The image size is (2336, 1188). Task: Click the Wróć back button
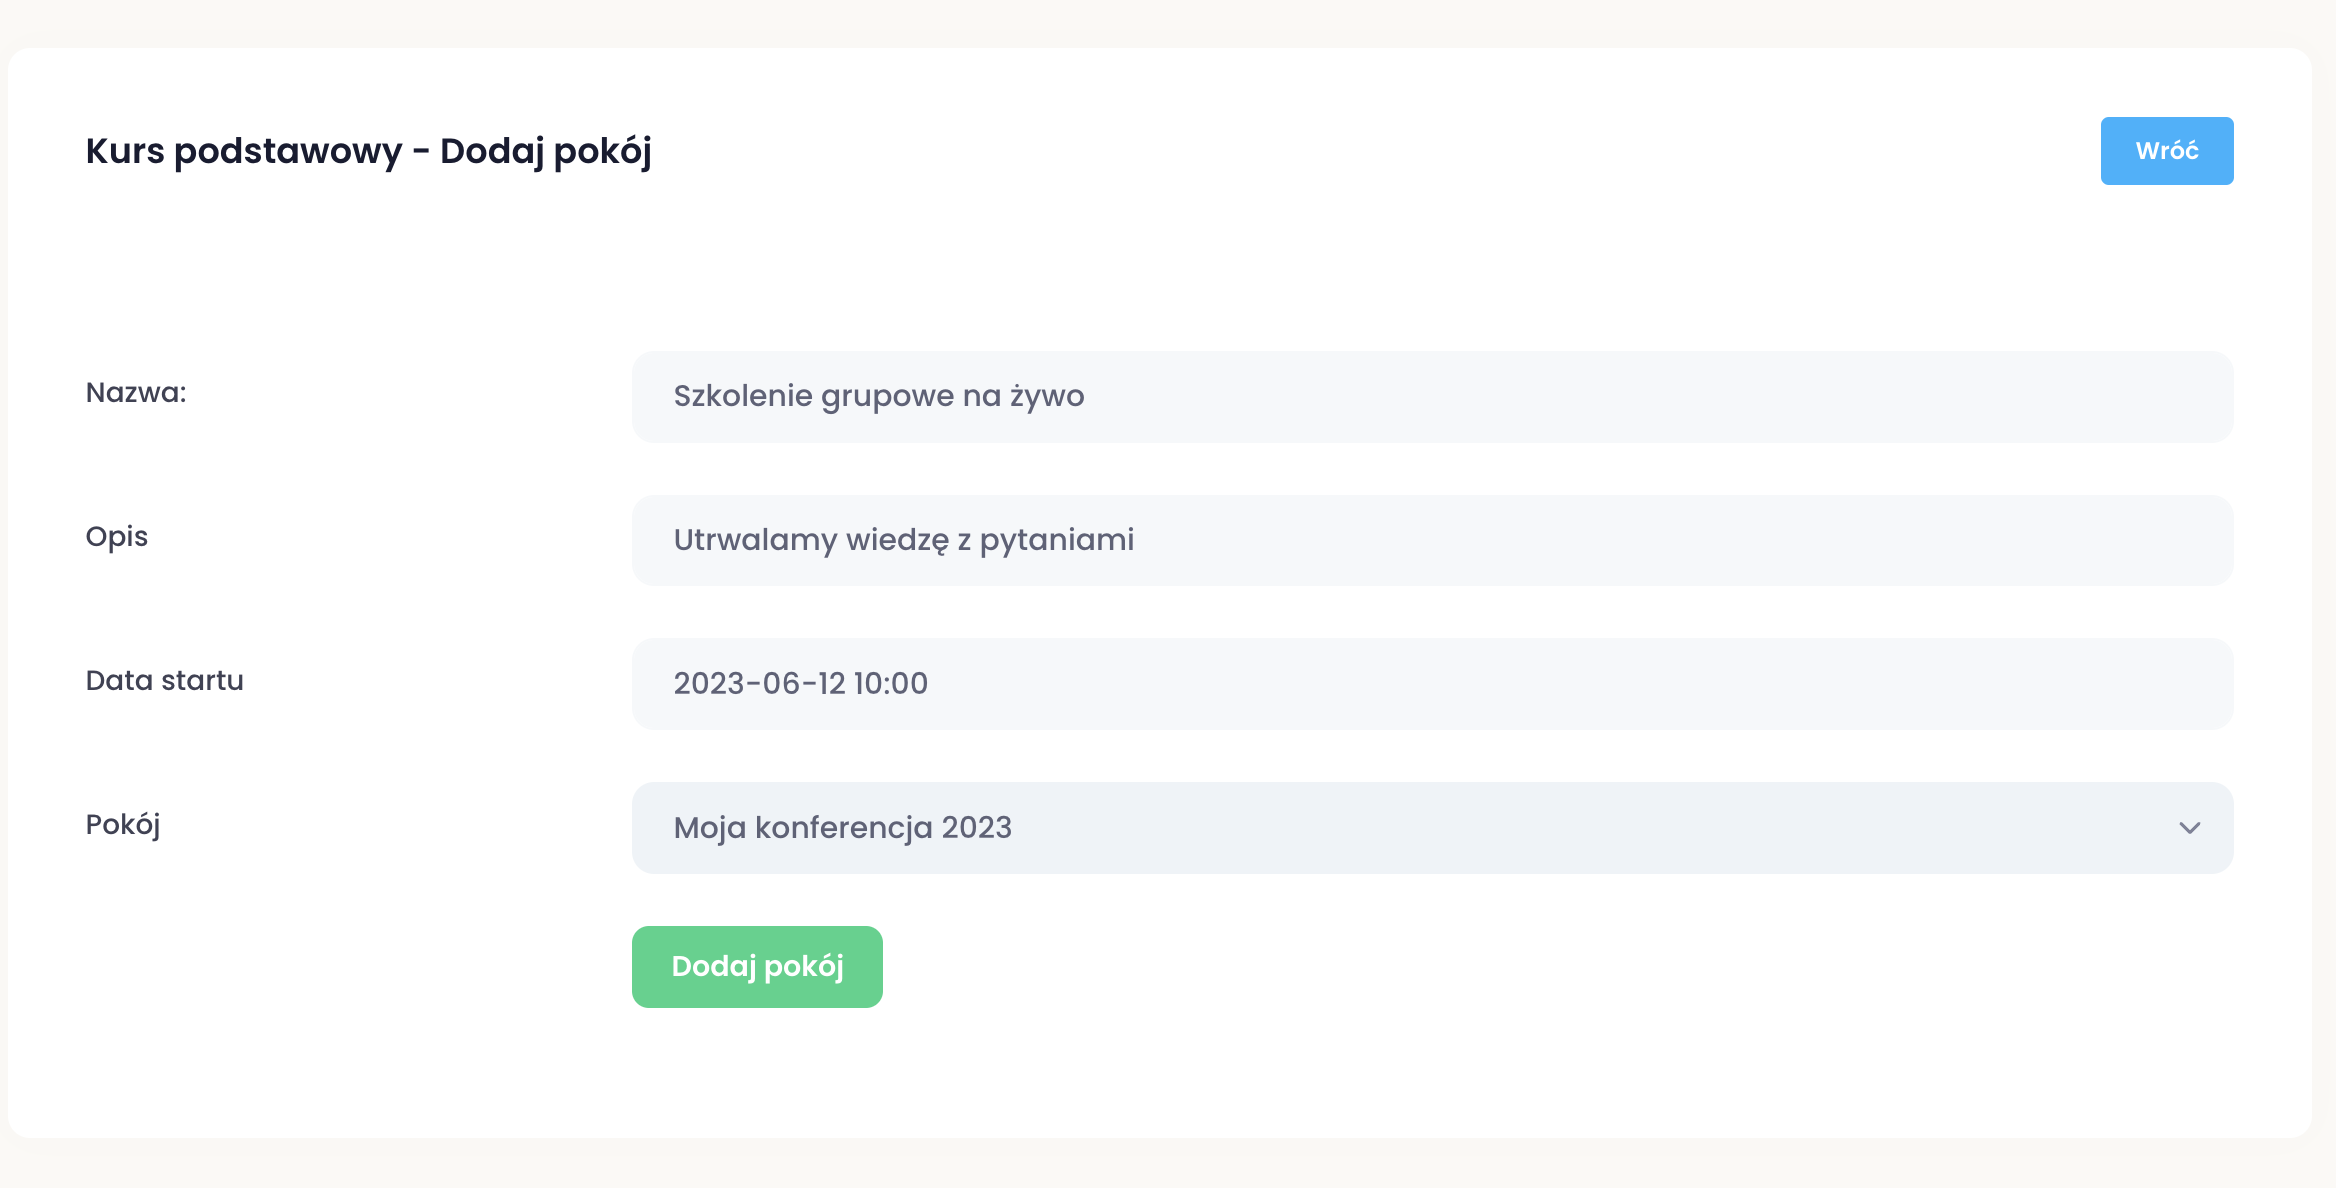pos(2166,151)
